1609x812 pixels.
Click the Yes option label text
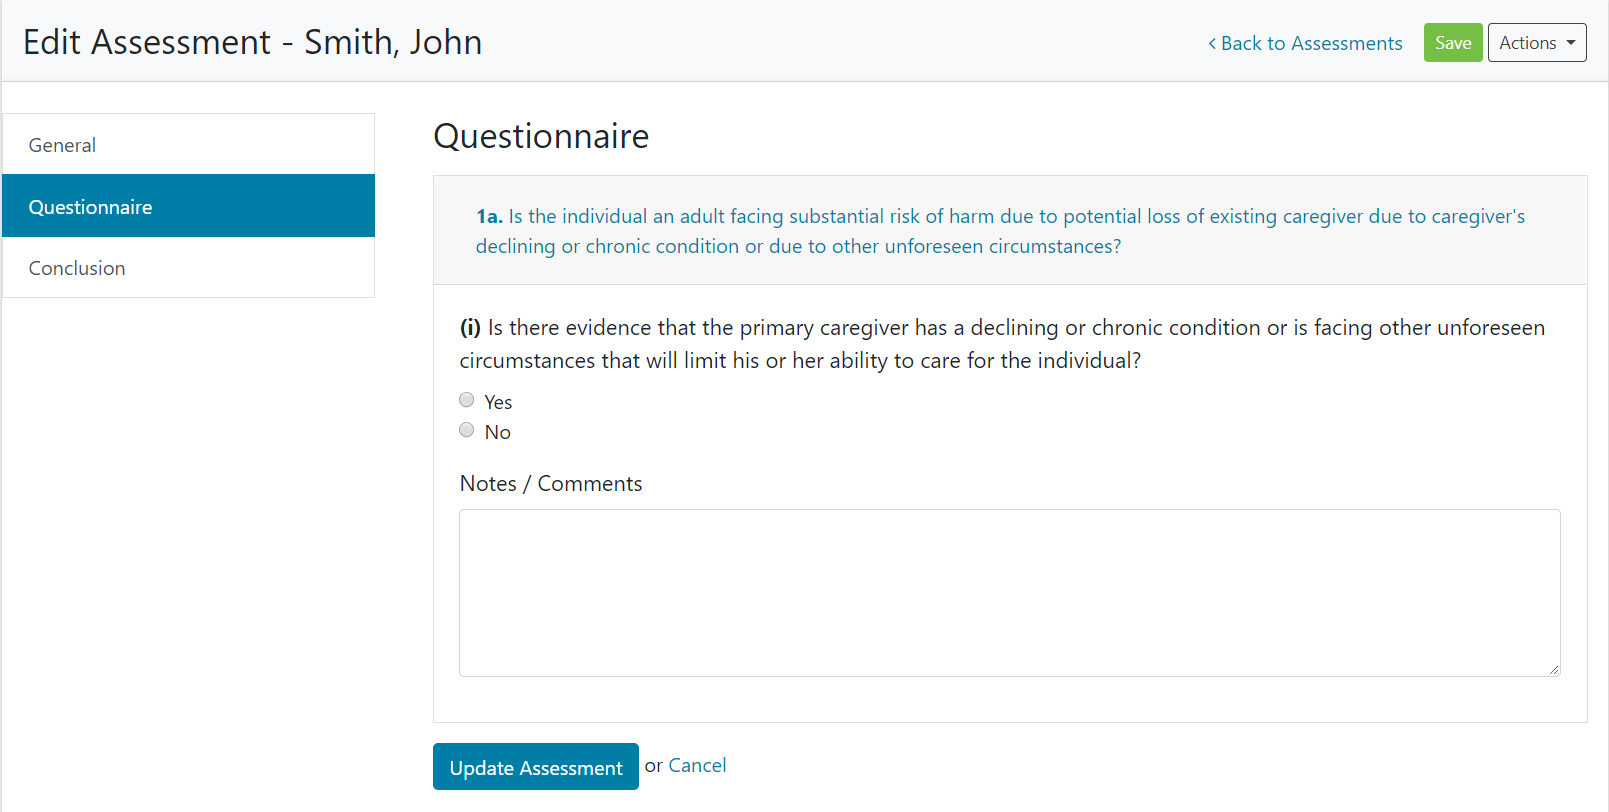pyautogui.click(x=498, y=402)
